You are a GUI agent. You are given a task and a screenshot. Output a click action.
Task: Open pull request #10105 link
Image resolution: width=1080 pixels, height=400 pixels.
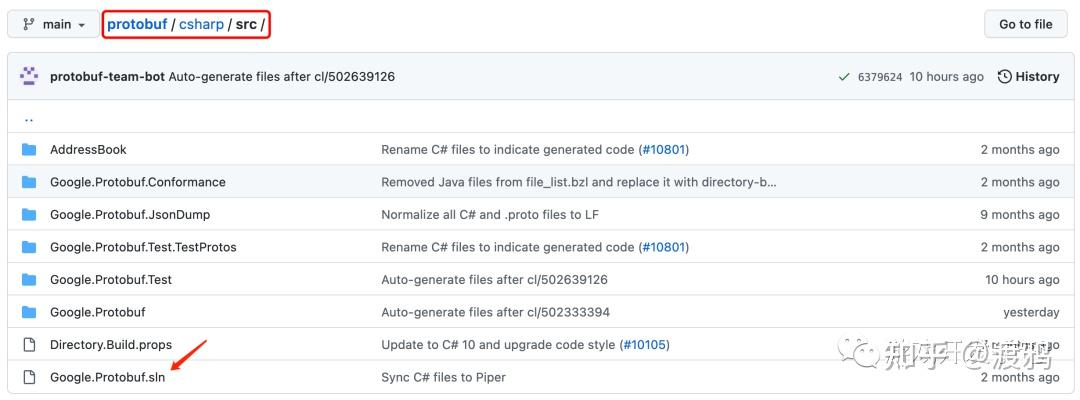click(644, 345)
